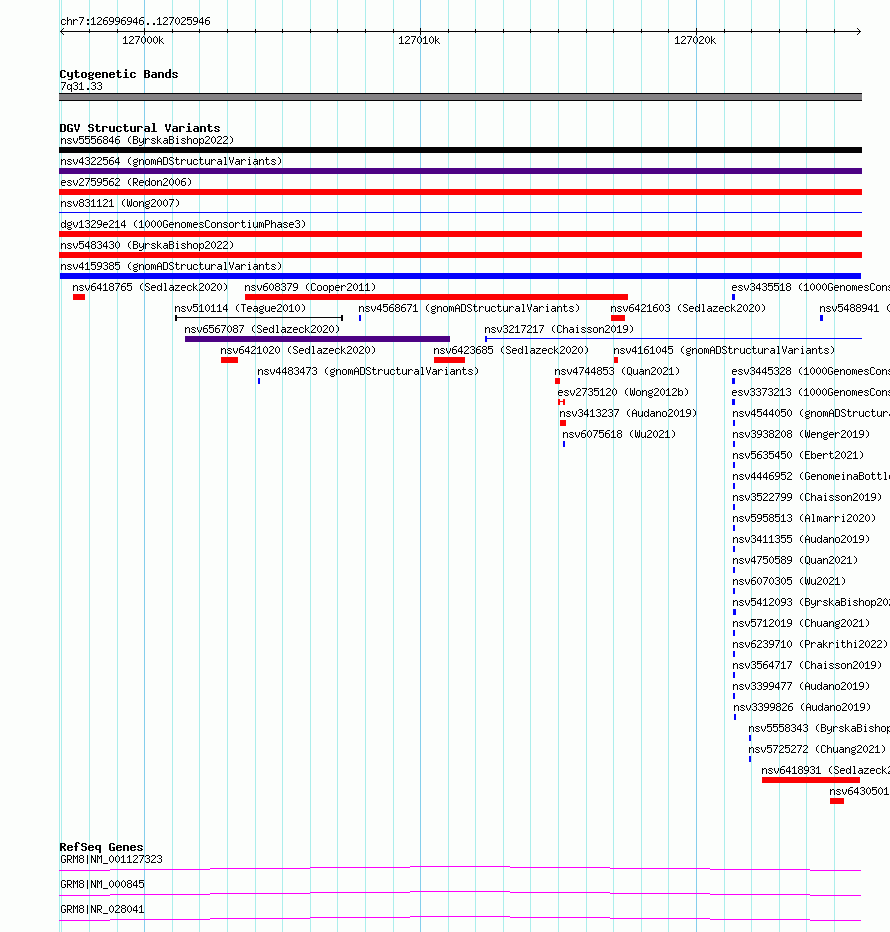Select the black nsv5556846 variant bar
The height and width of the screenshot is (932, 890).
coord(460,150)
